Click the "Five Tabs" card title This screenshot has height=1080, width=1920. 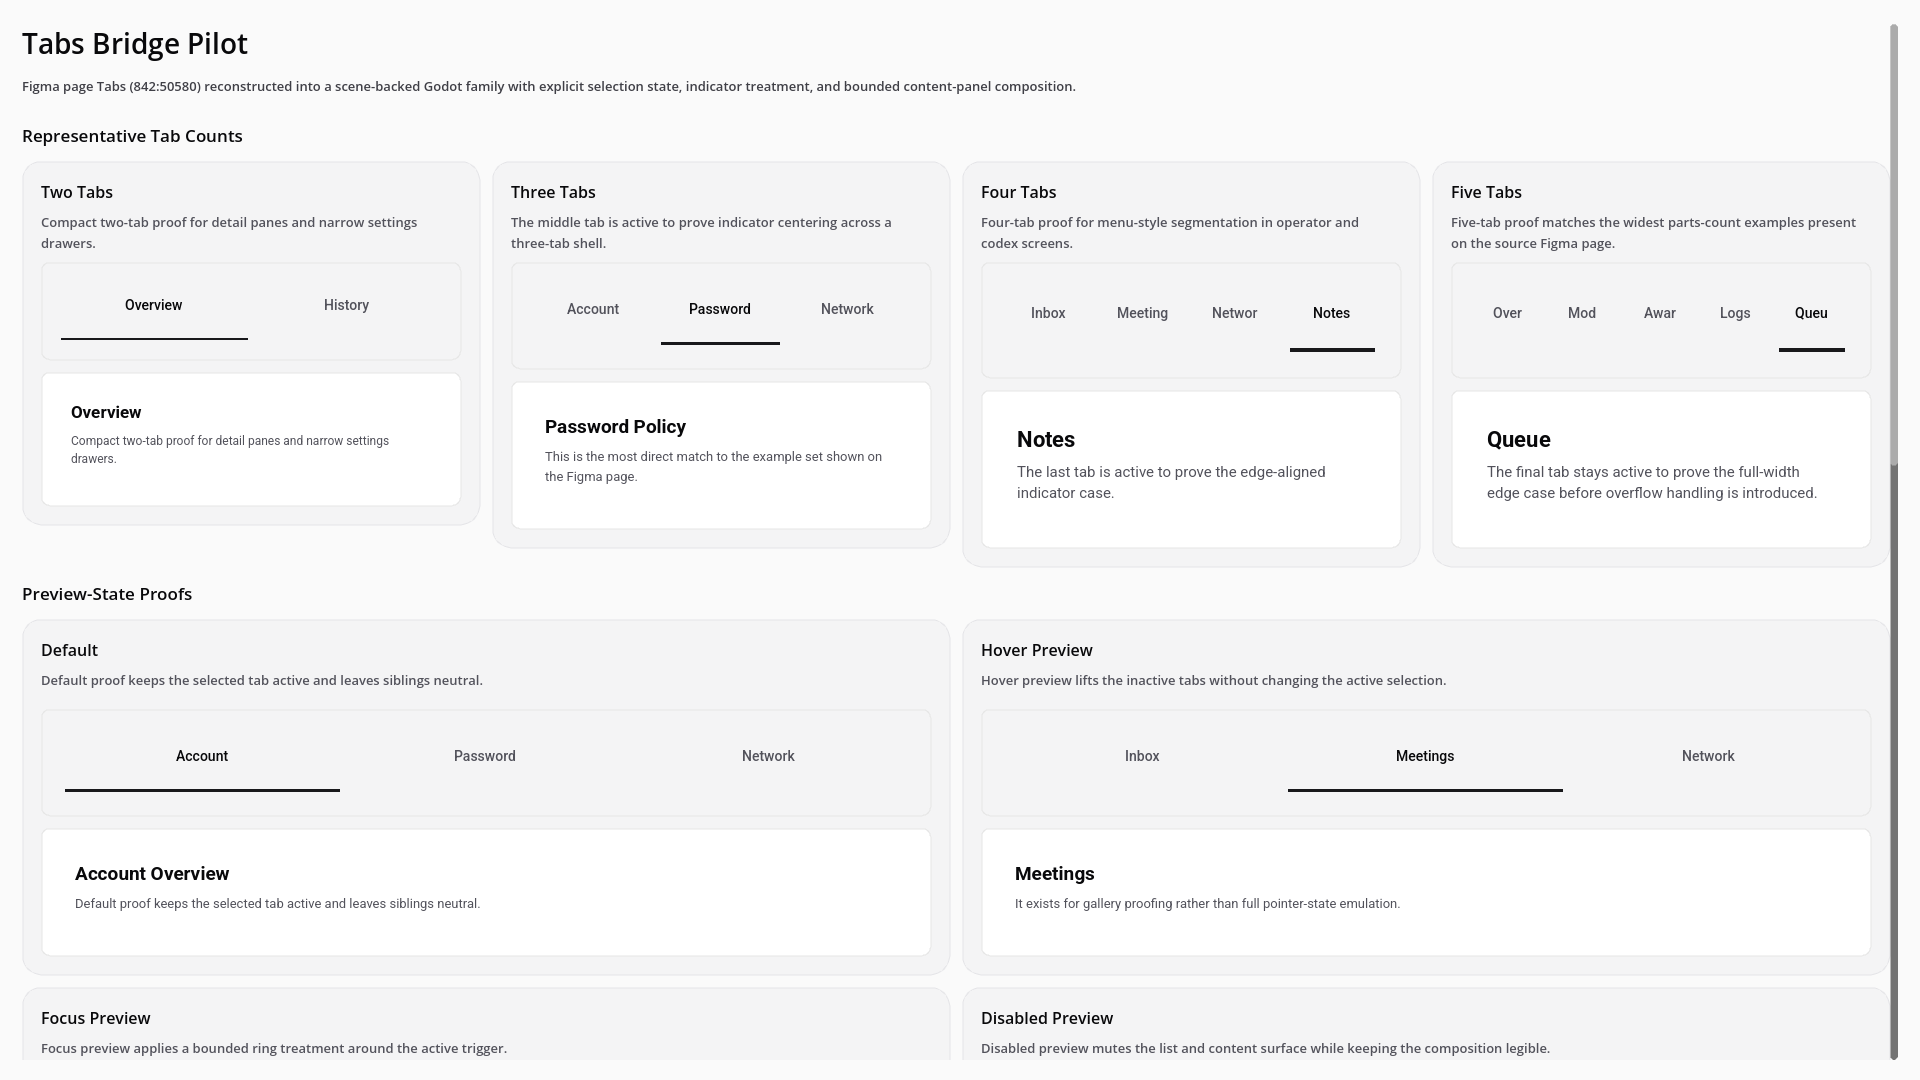[1486, 192]
